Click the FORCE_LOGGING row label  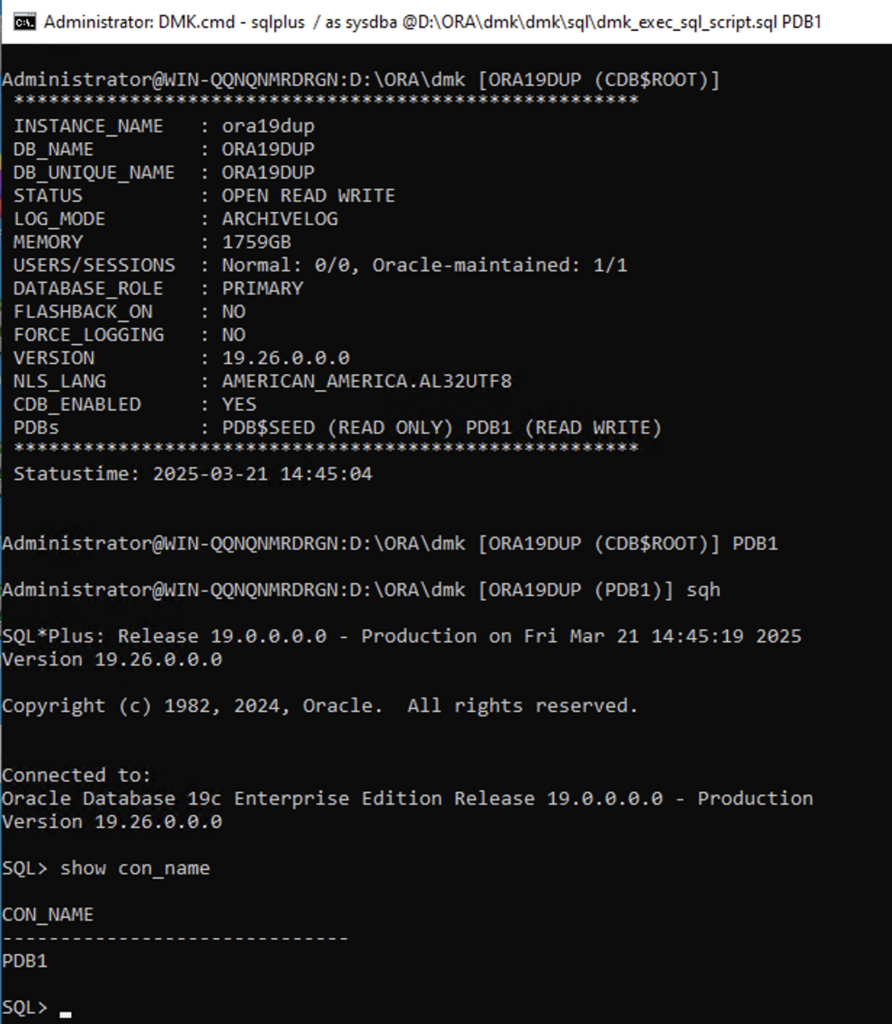click(x=89, y=335)
